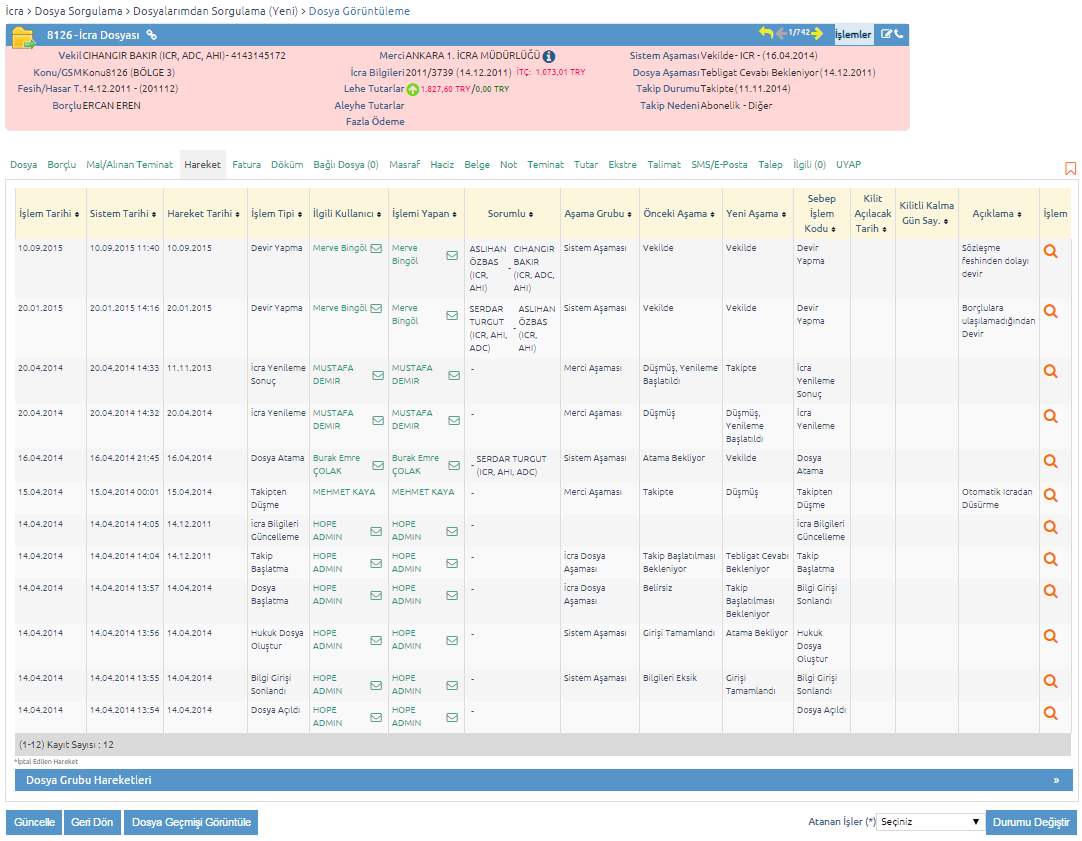Image resolution: width=1082 pixels, height=841 pixels.
Task: Switch to the Haciz tab
Action: (x=442, y=165)
